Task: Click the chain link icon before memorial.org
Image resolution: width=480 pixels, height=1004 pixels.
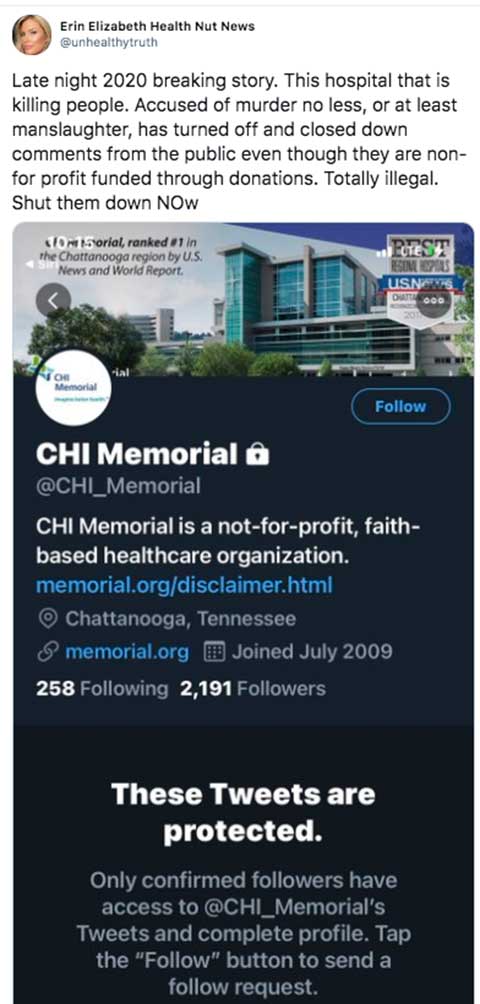Action: pyautogui.click(x=47, y=652)
